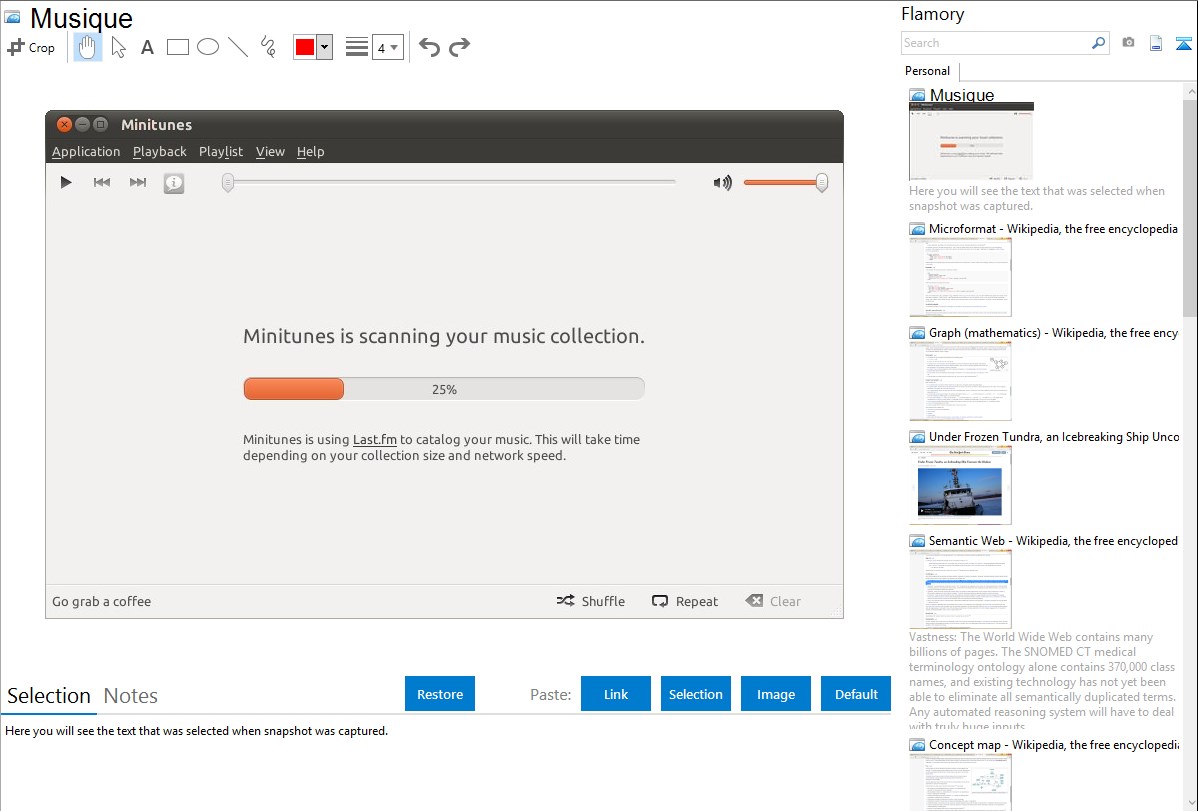Click the Flamory search field
The height and width of the screenshot is (811, 1198).
996,43
